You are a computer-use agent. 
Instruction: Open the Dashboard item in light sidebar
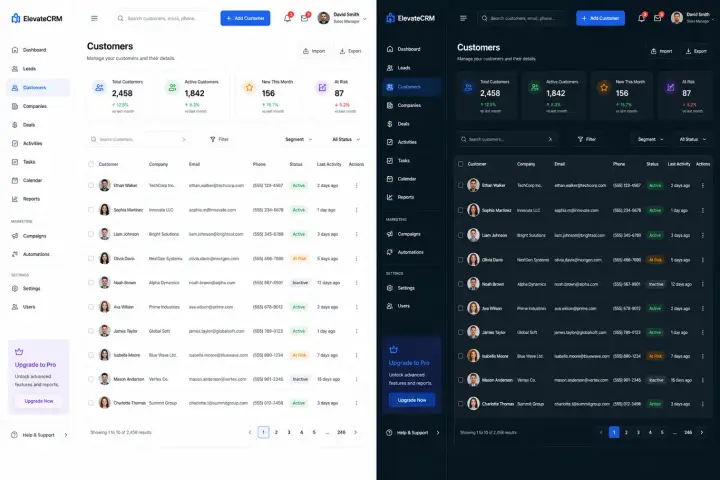pyautogui.click(x=38, y=50)
